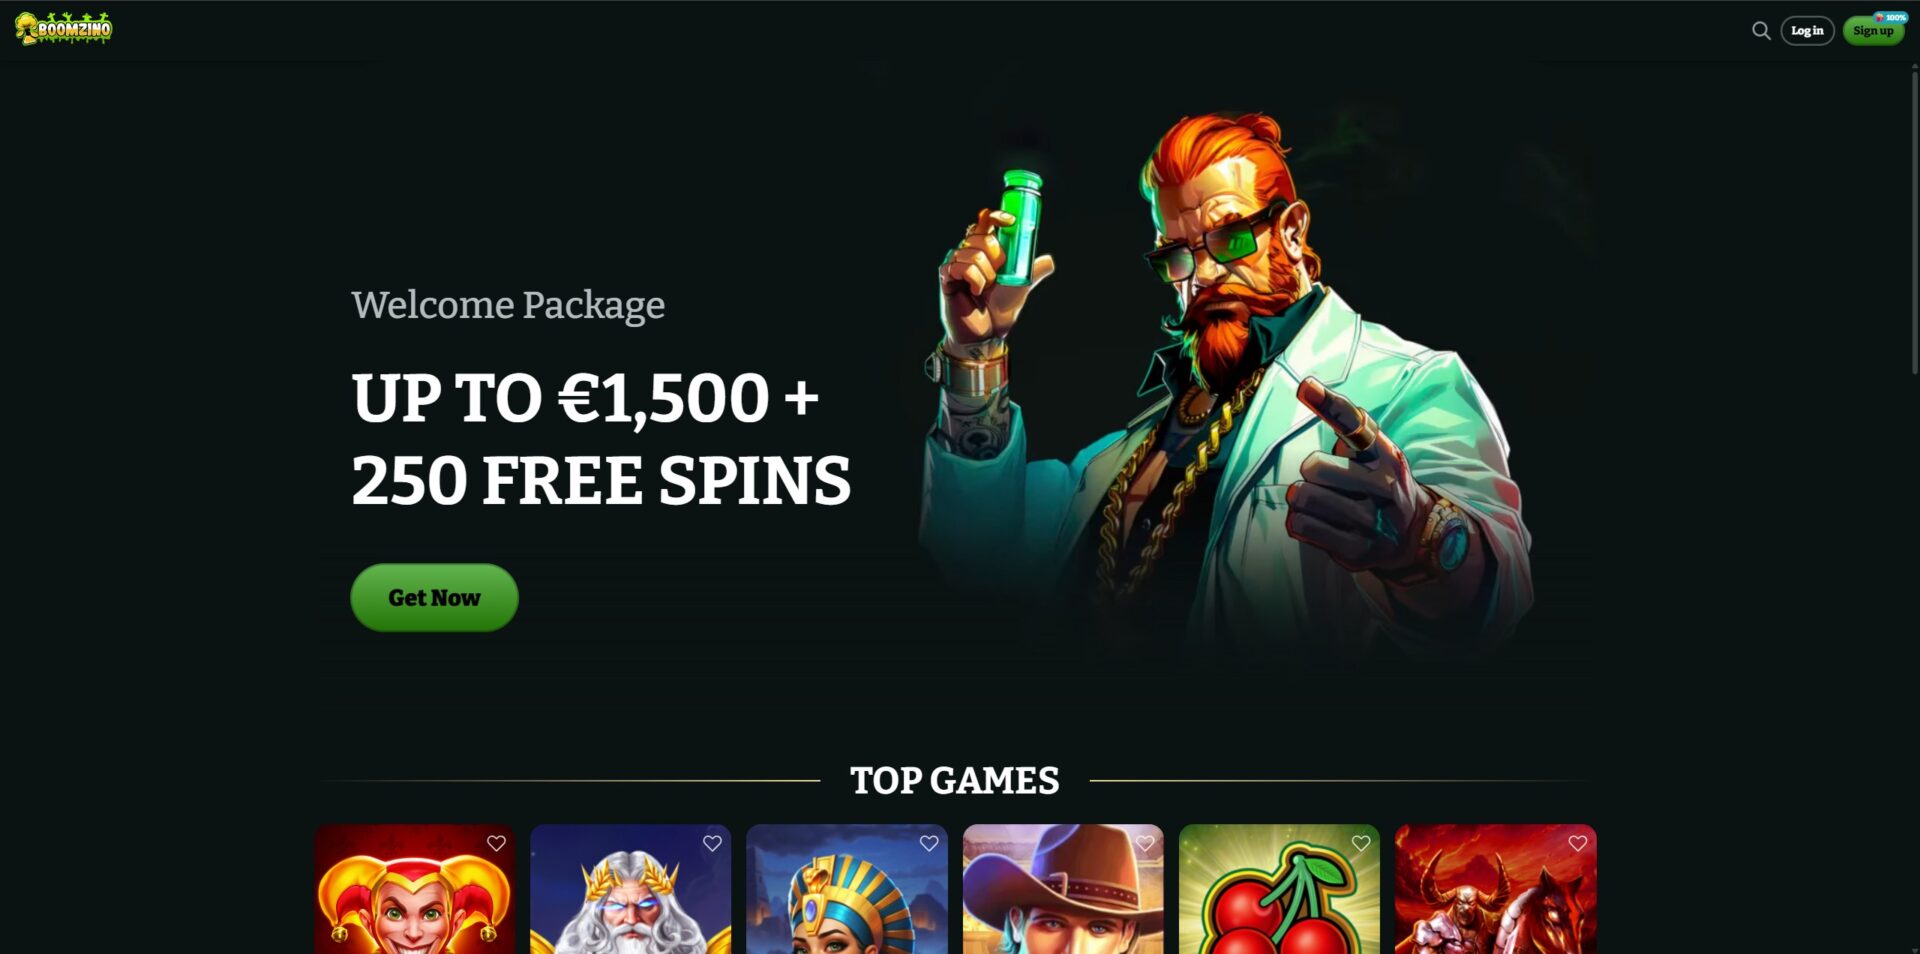Viewport: 1920px width, 954px height.
Task: Toggle heart on Zeus game thumbnail
Action: [x=712, y=843]
